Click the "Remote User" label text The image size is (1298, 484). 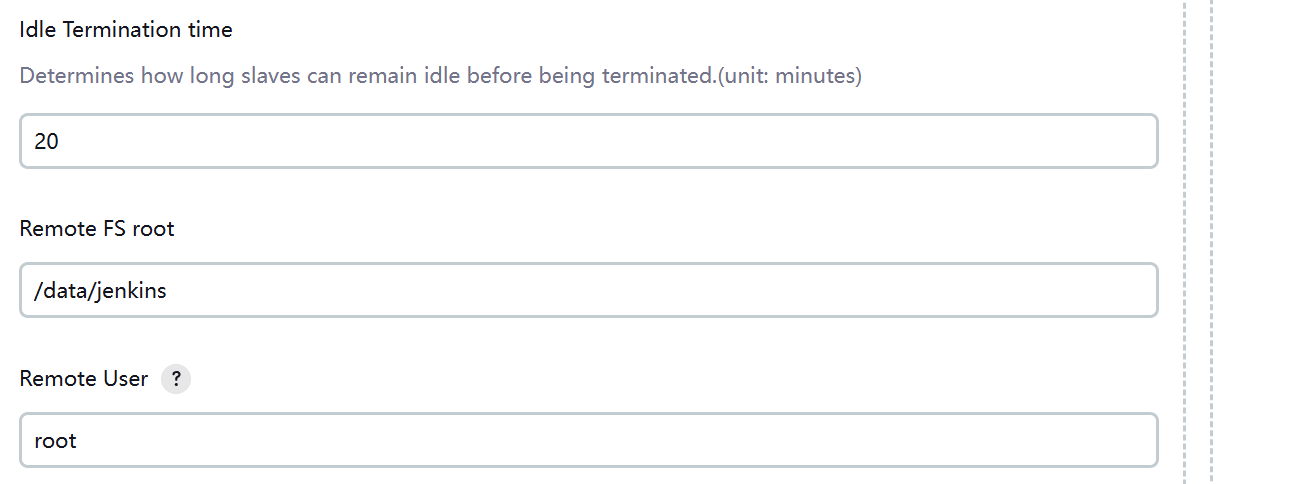point(84,379)
